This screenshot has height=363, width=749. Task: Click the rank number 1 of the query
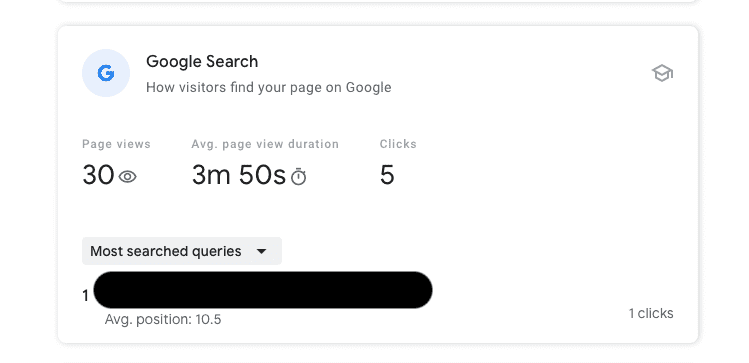86,296
